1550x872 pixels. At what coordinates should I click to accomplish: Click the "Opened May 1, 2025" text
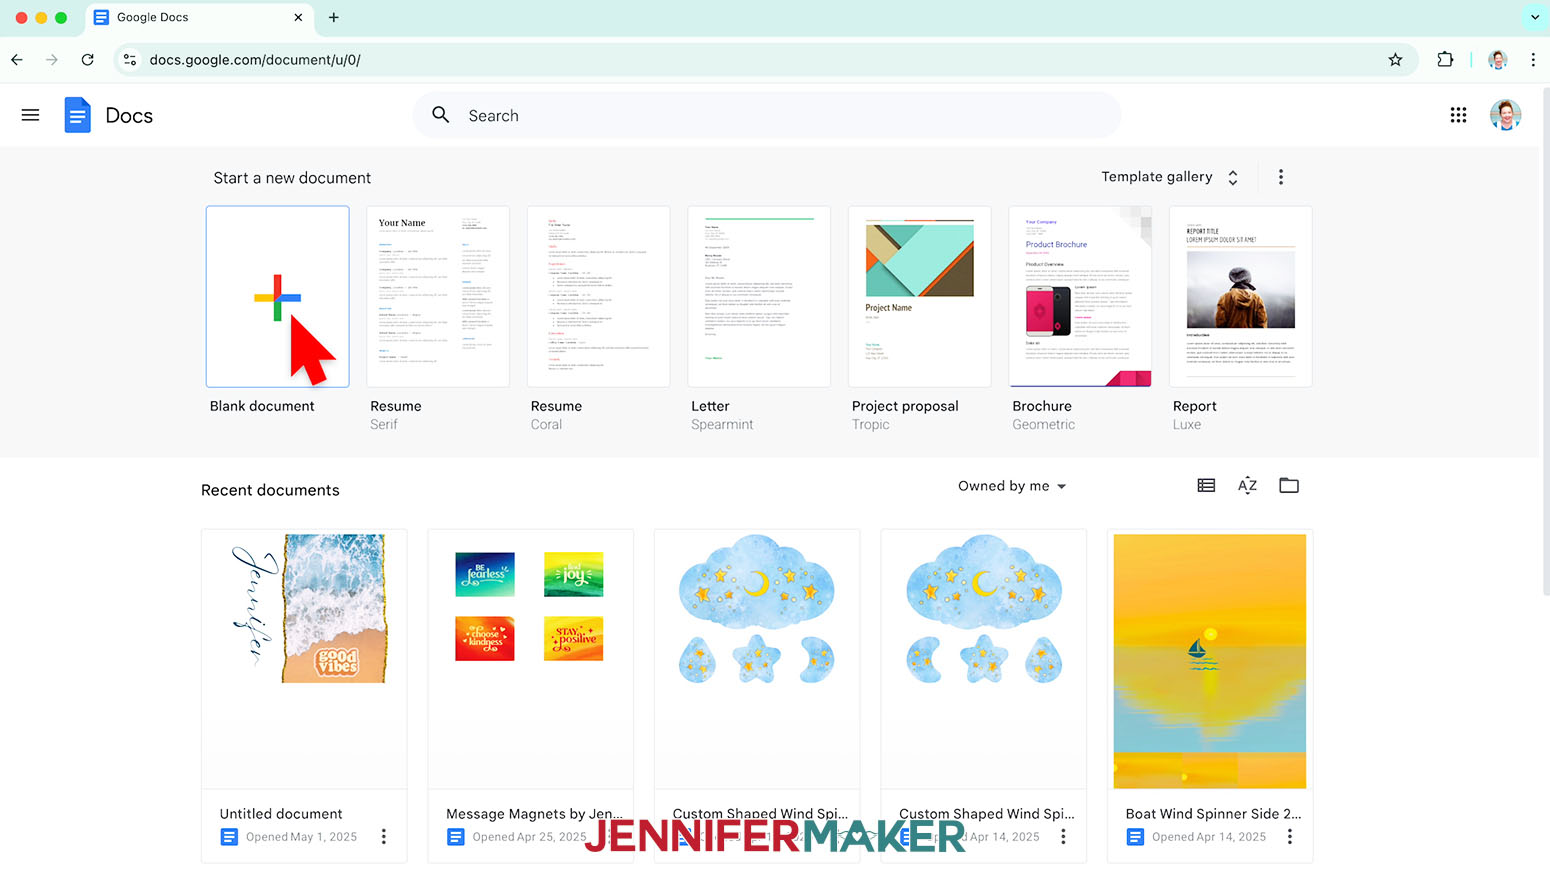click(x=301, y=837)
